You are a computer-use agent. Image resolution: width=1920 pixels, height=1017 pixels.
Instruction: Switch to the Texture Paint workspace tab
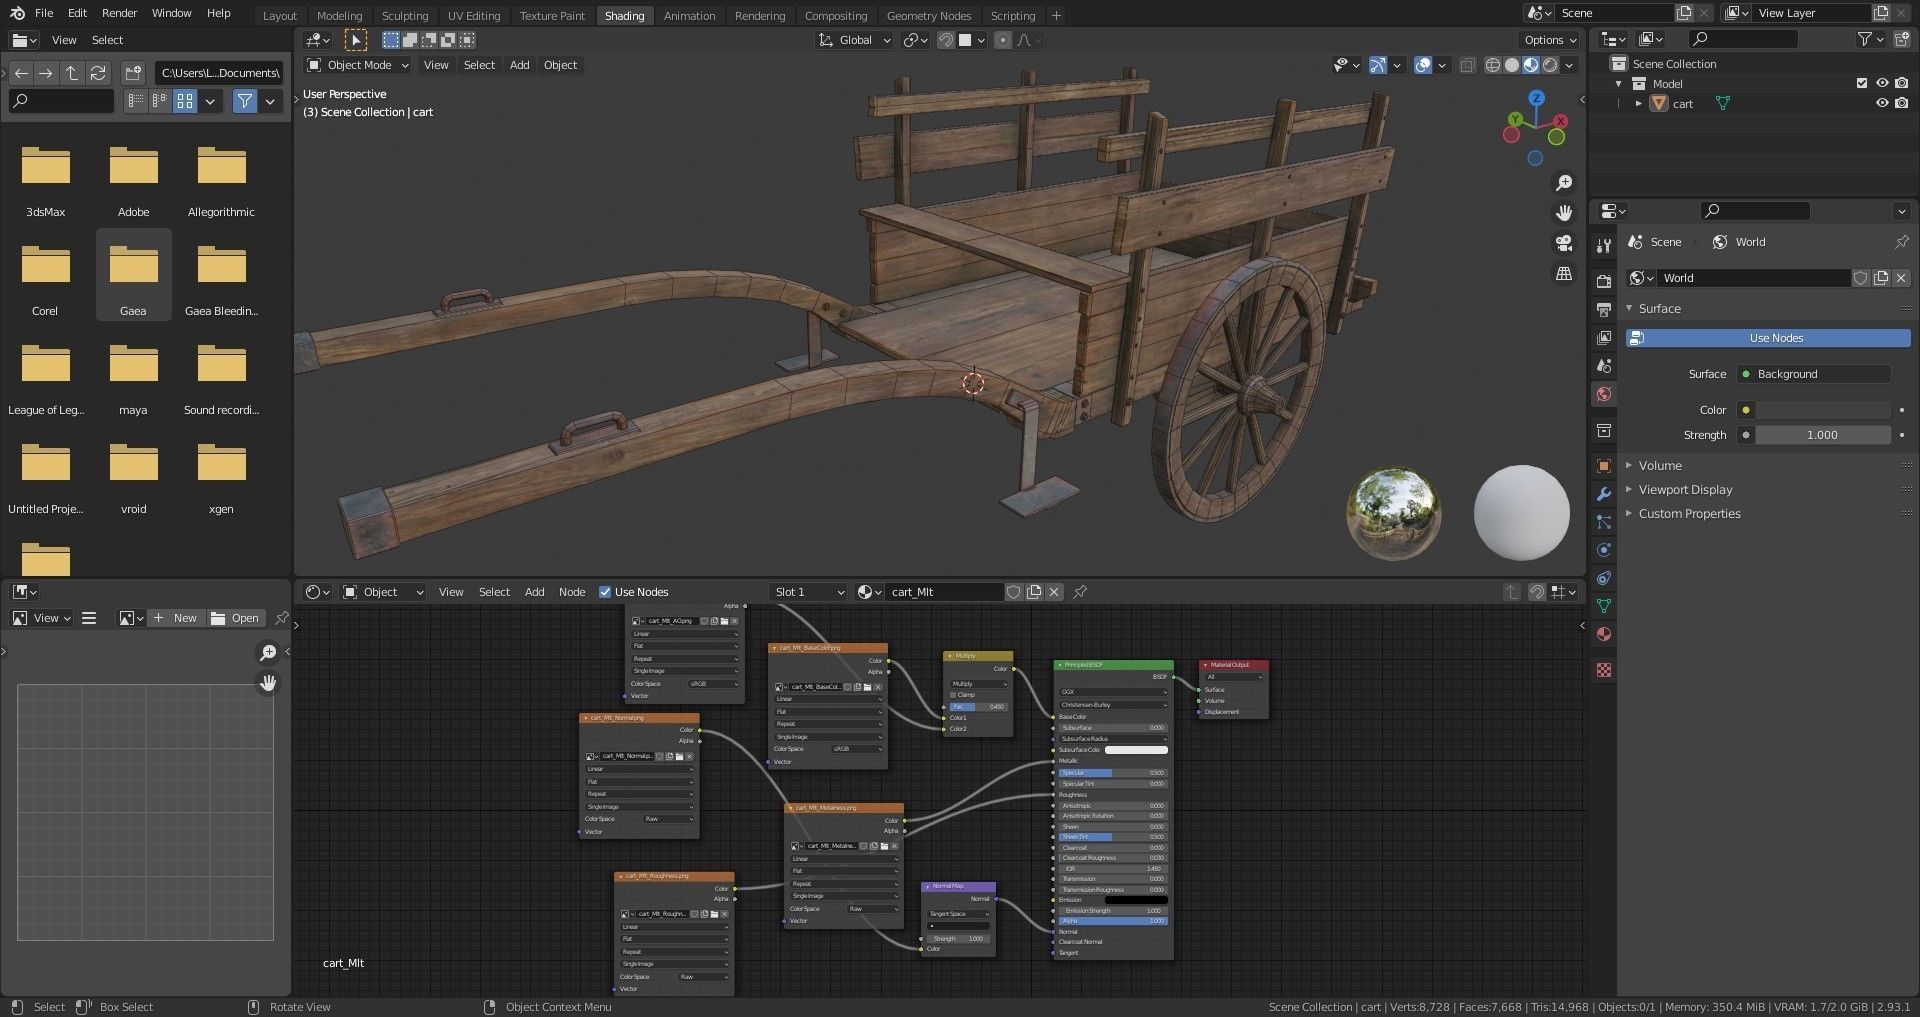click(552, 15)
